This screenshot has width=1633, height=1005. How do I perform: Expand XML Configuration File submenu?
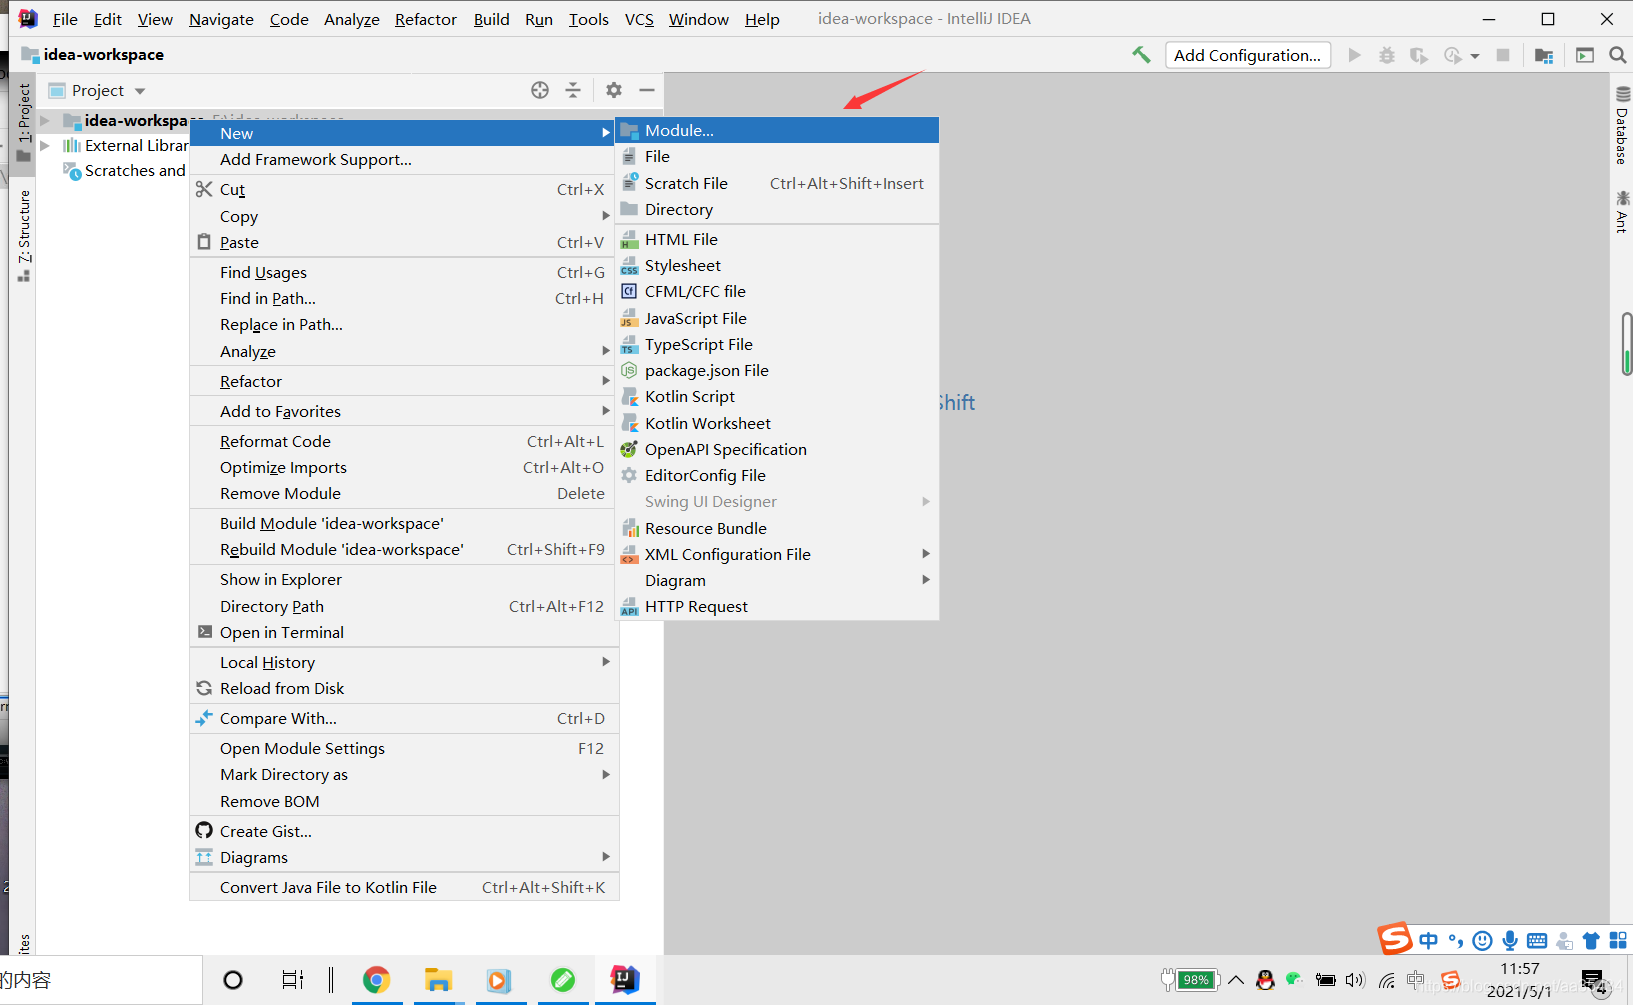[x=777, y=554]
